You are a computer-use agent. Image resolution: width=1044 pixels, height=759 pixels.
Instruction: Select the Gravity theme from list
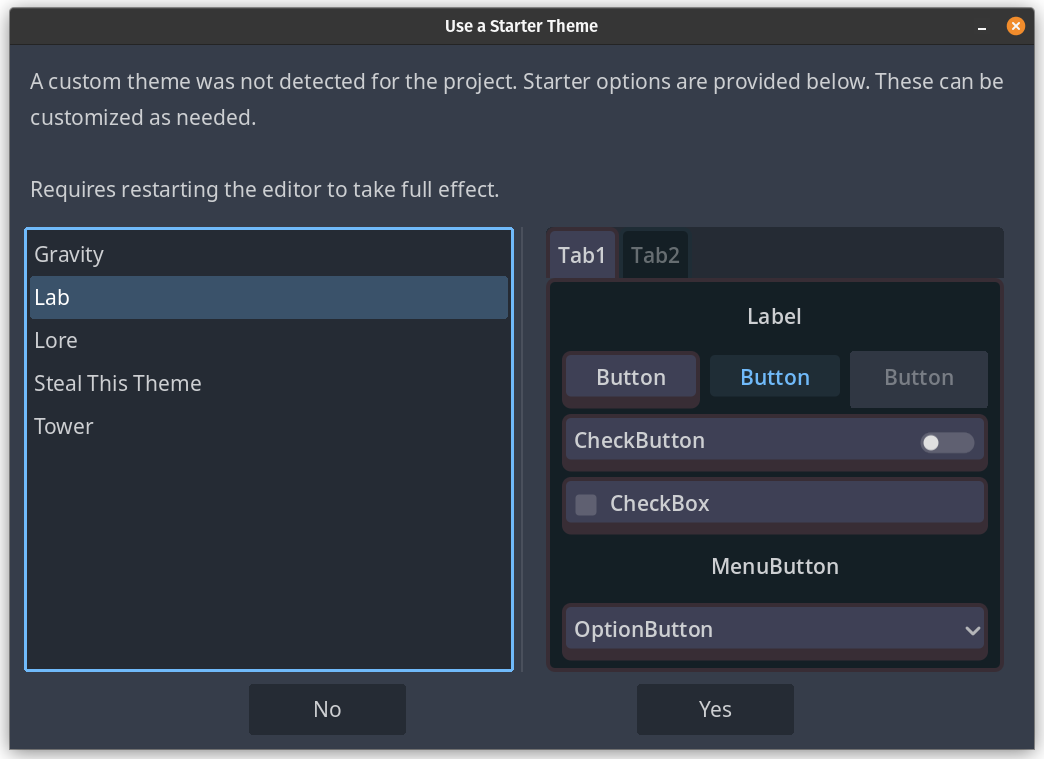69,254
